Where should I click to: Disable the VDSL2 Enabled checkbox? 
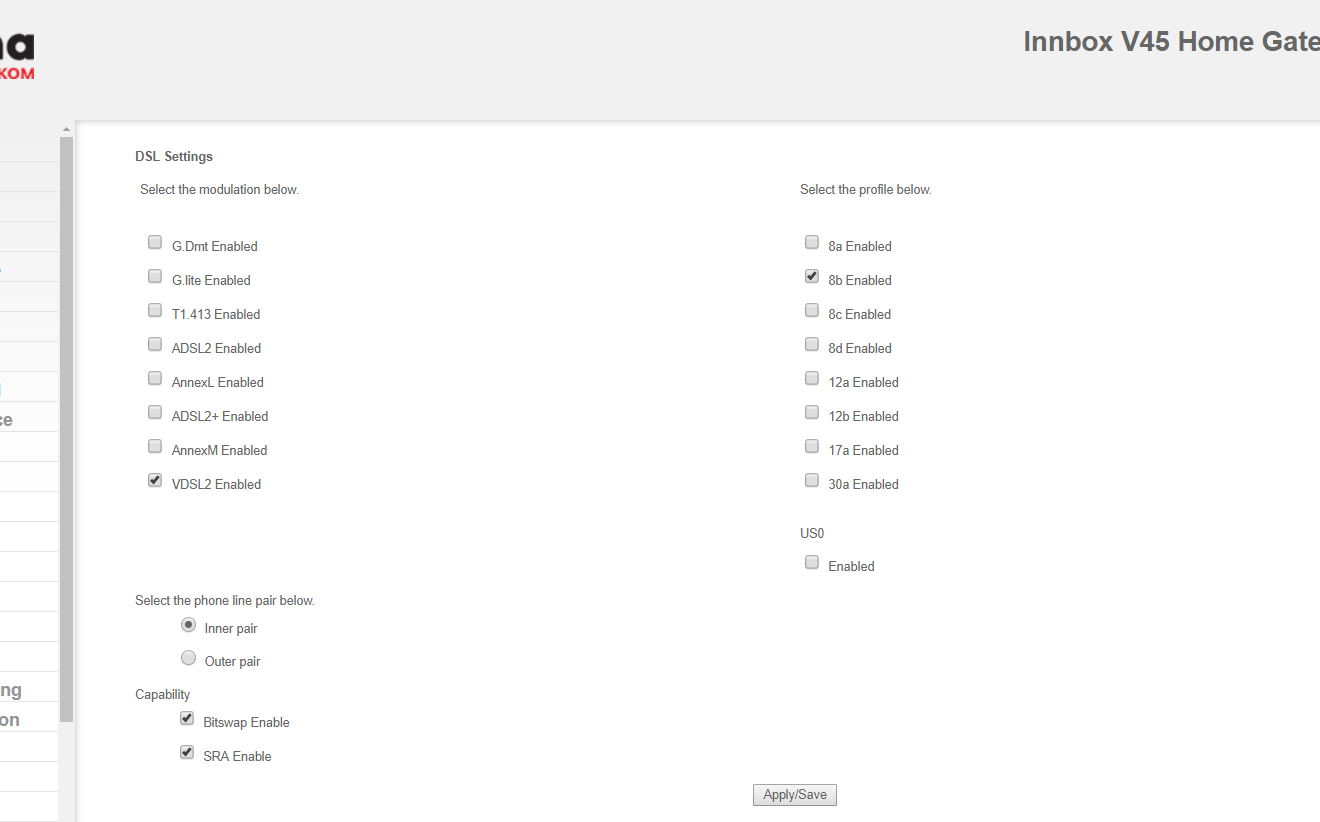tap(155, 480)
